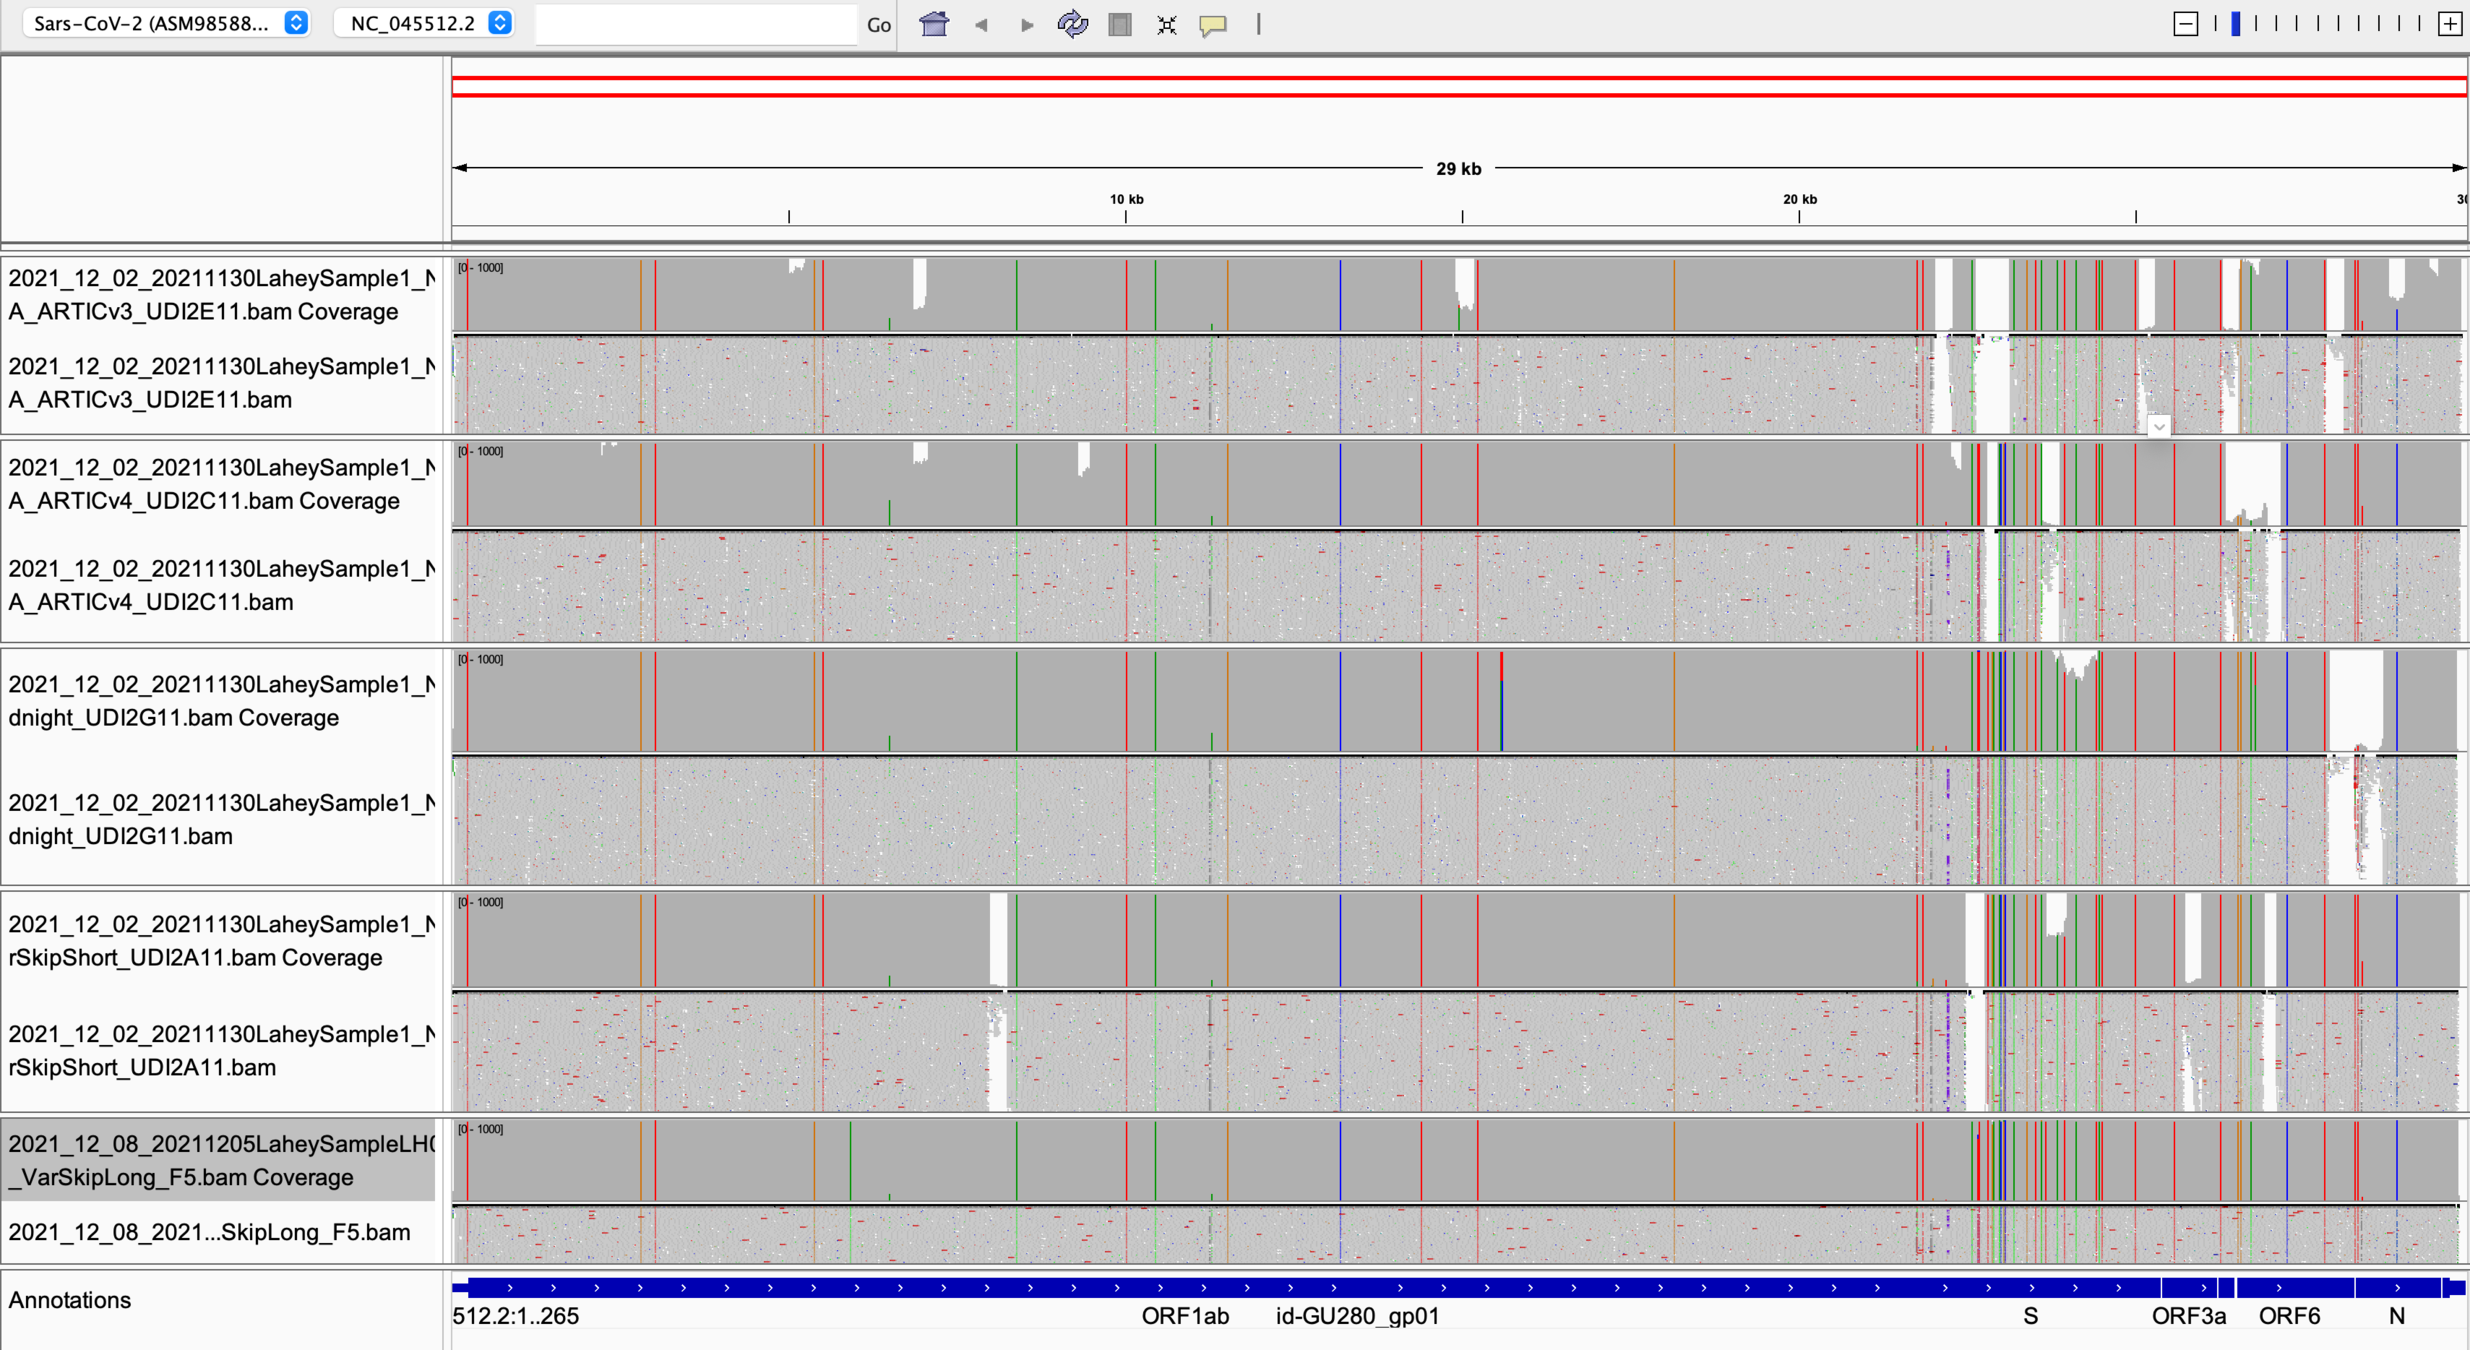Select ARTICv4_UDI2C11.bam Coverage track label

tap(220, 484)
